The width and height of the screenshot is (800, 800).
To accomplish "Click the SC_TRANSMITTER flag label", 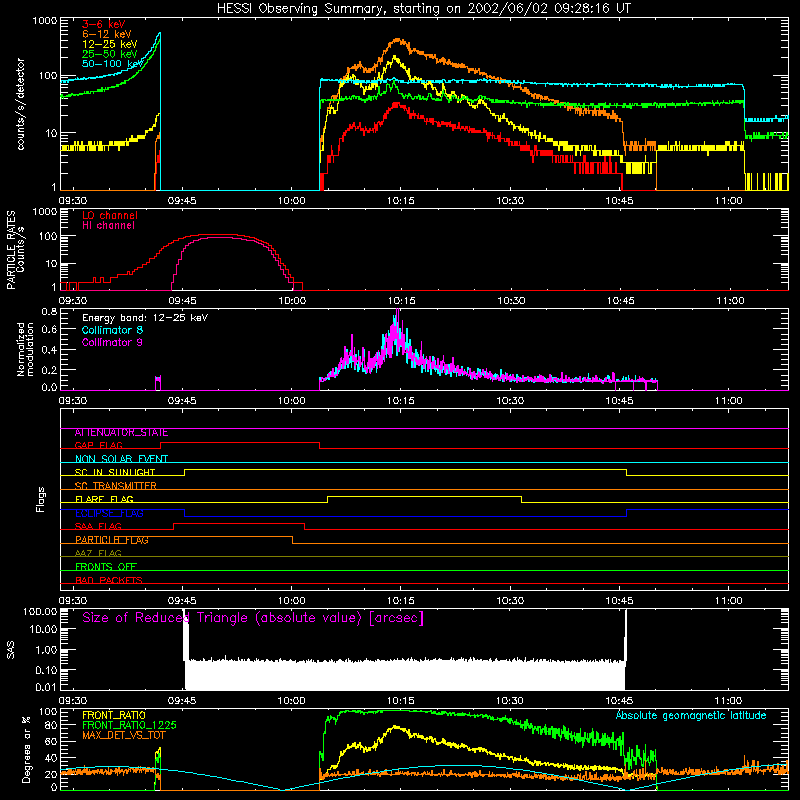I will (116, 486).
